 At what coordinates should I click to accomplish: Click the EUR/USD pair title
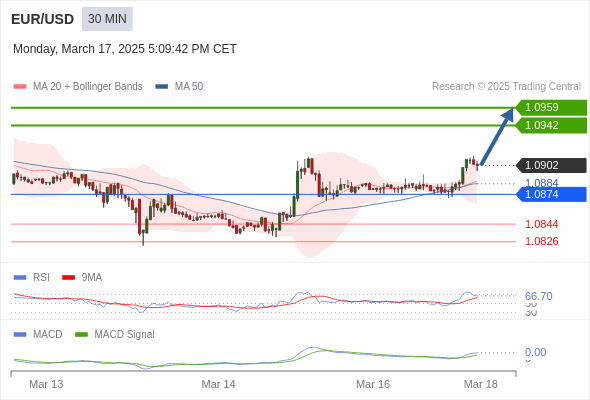pos(43,19)
